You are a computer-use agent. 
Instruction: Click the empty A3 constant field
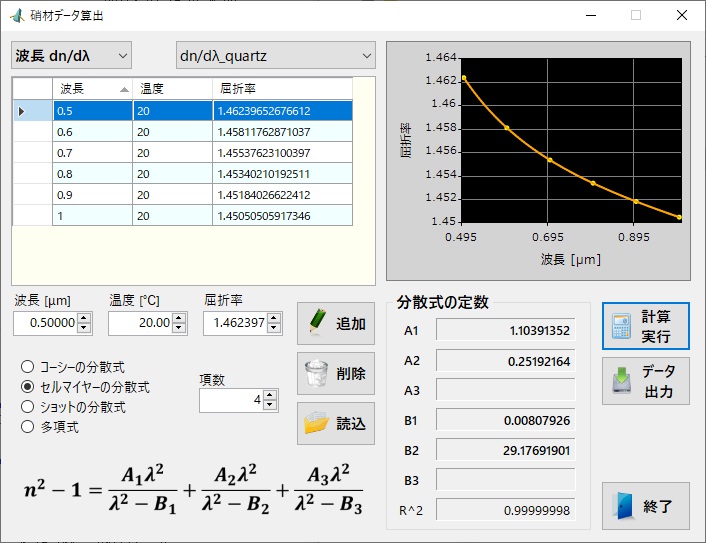coord(505,390)
